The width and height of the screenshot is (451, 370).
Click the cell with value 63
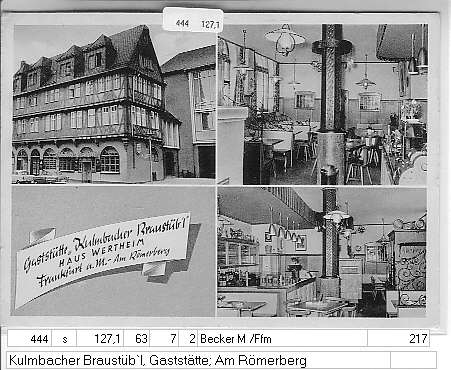tap(137, 339)
